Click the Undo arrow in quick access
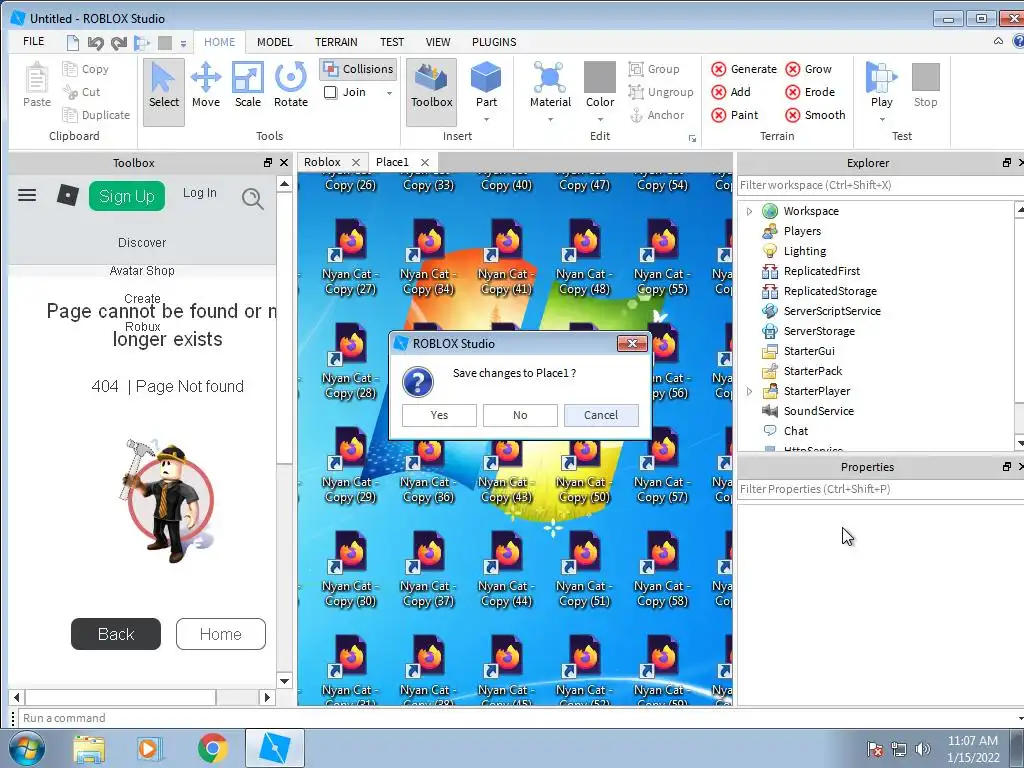 point(95,43)
